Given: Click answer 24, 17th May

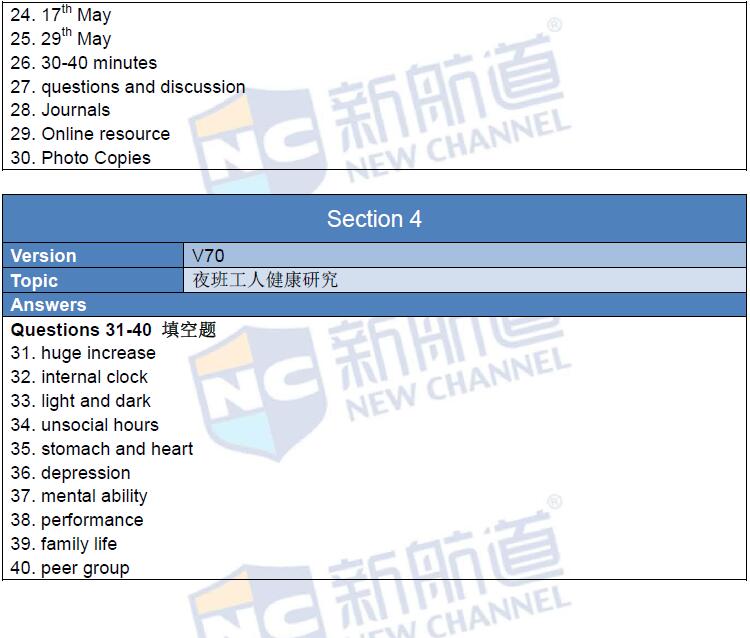Looking at the screenshot, I should tap(61, 15).
